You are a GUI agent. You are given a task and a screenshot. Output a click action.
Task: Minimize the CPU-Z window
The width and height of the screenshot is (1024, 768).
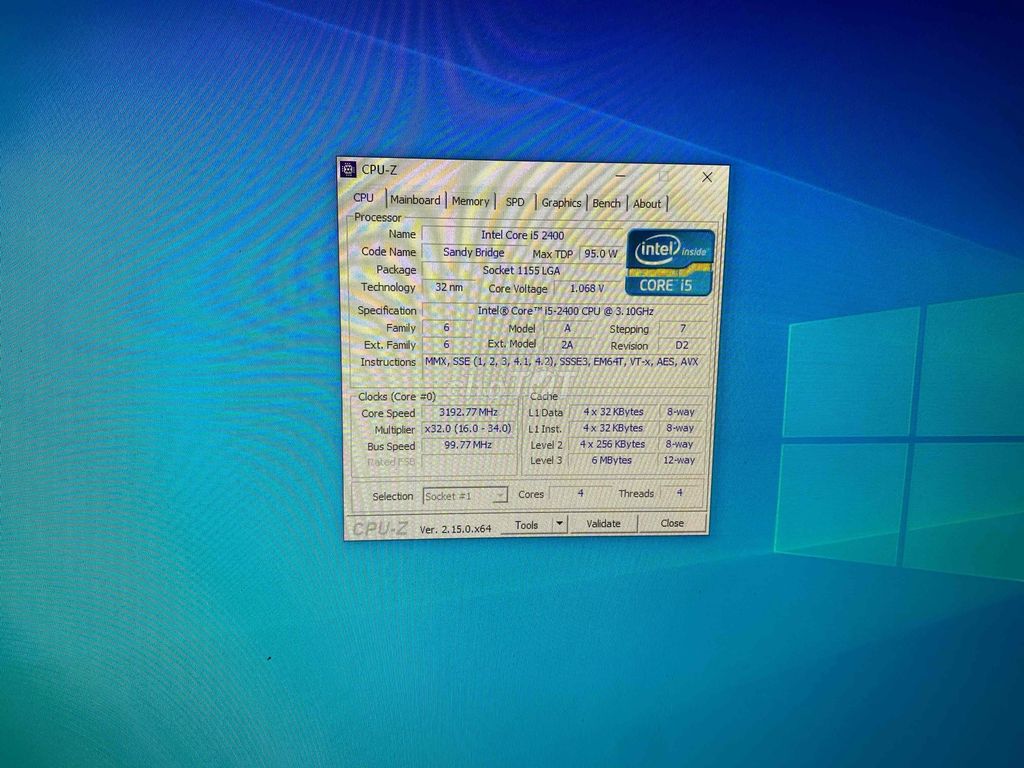pyautogui.click(x=620, y=175)
